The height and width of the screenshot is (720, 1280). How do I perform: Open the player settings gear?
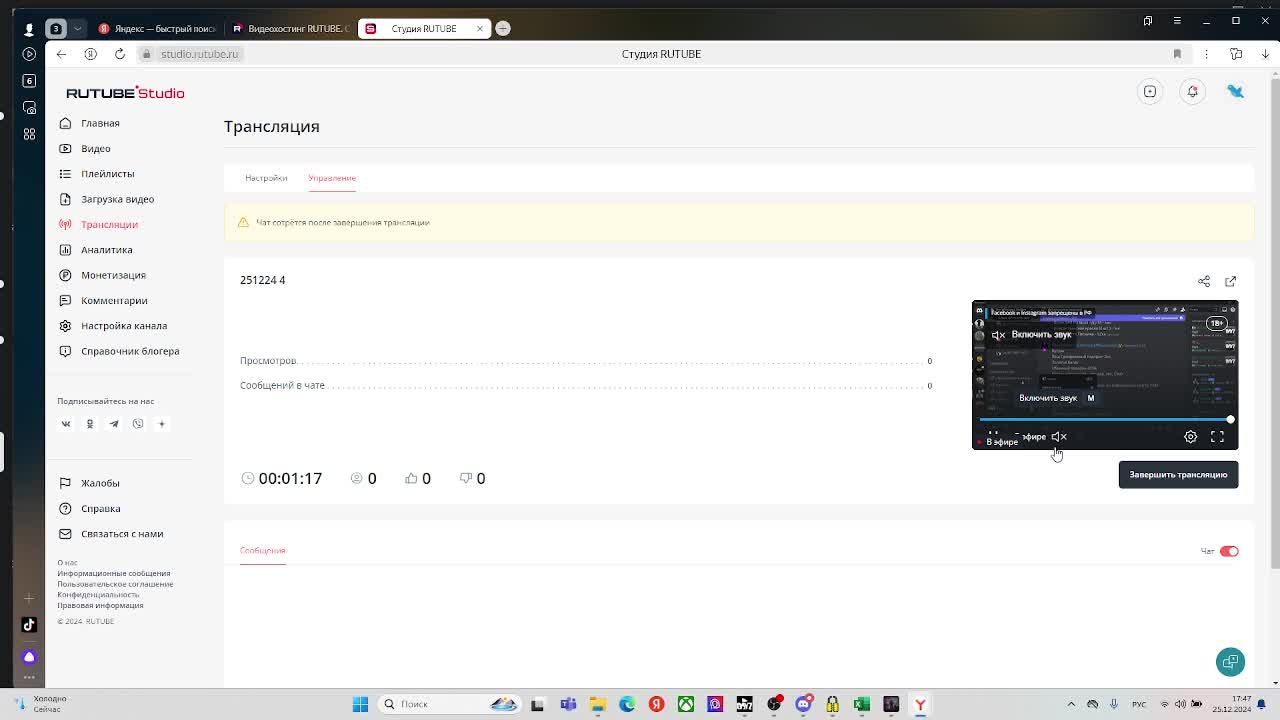tap(1190, 437)
